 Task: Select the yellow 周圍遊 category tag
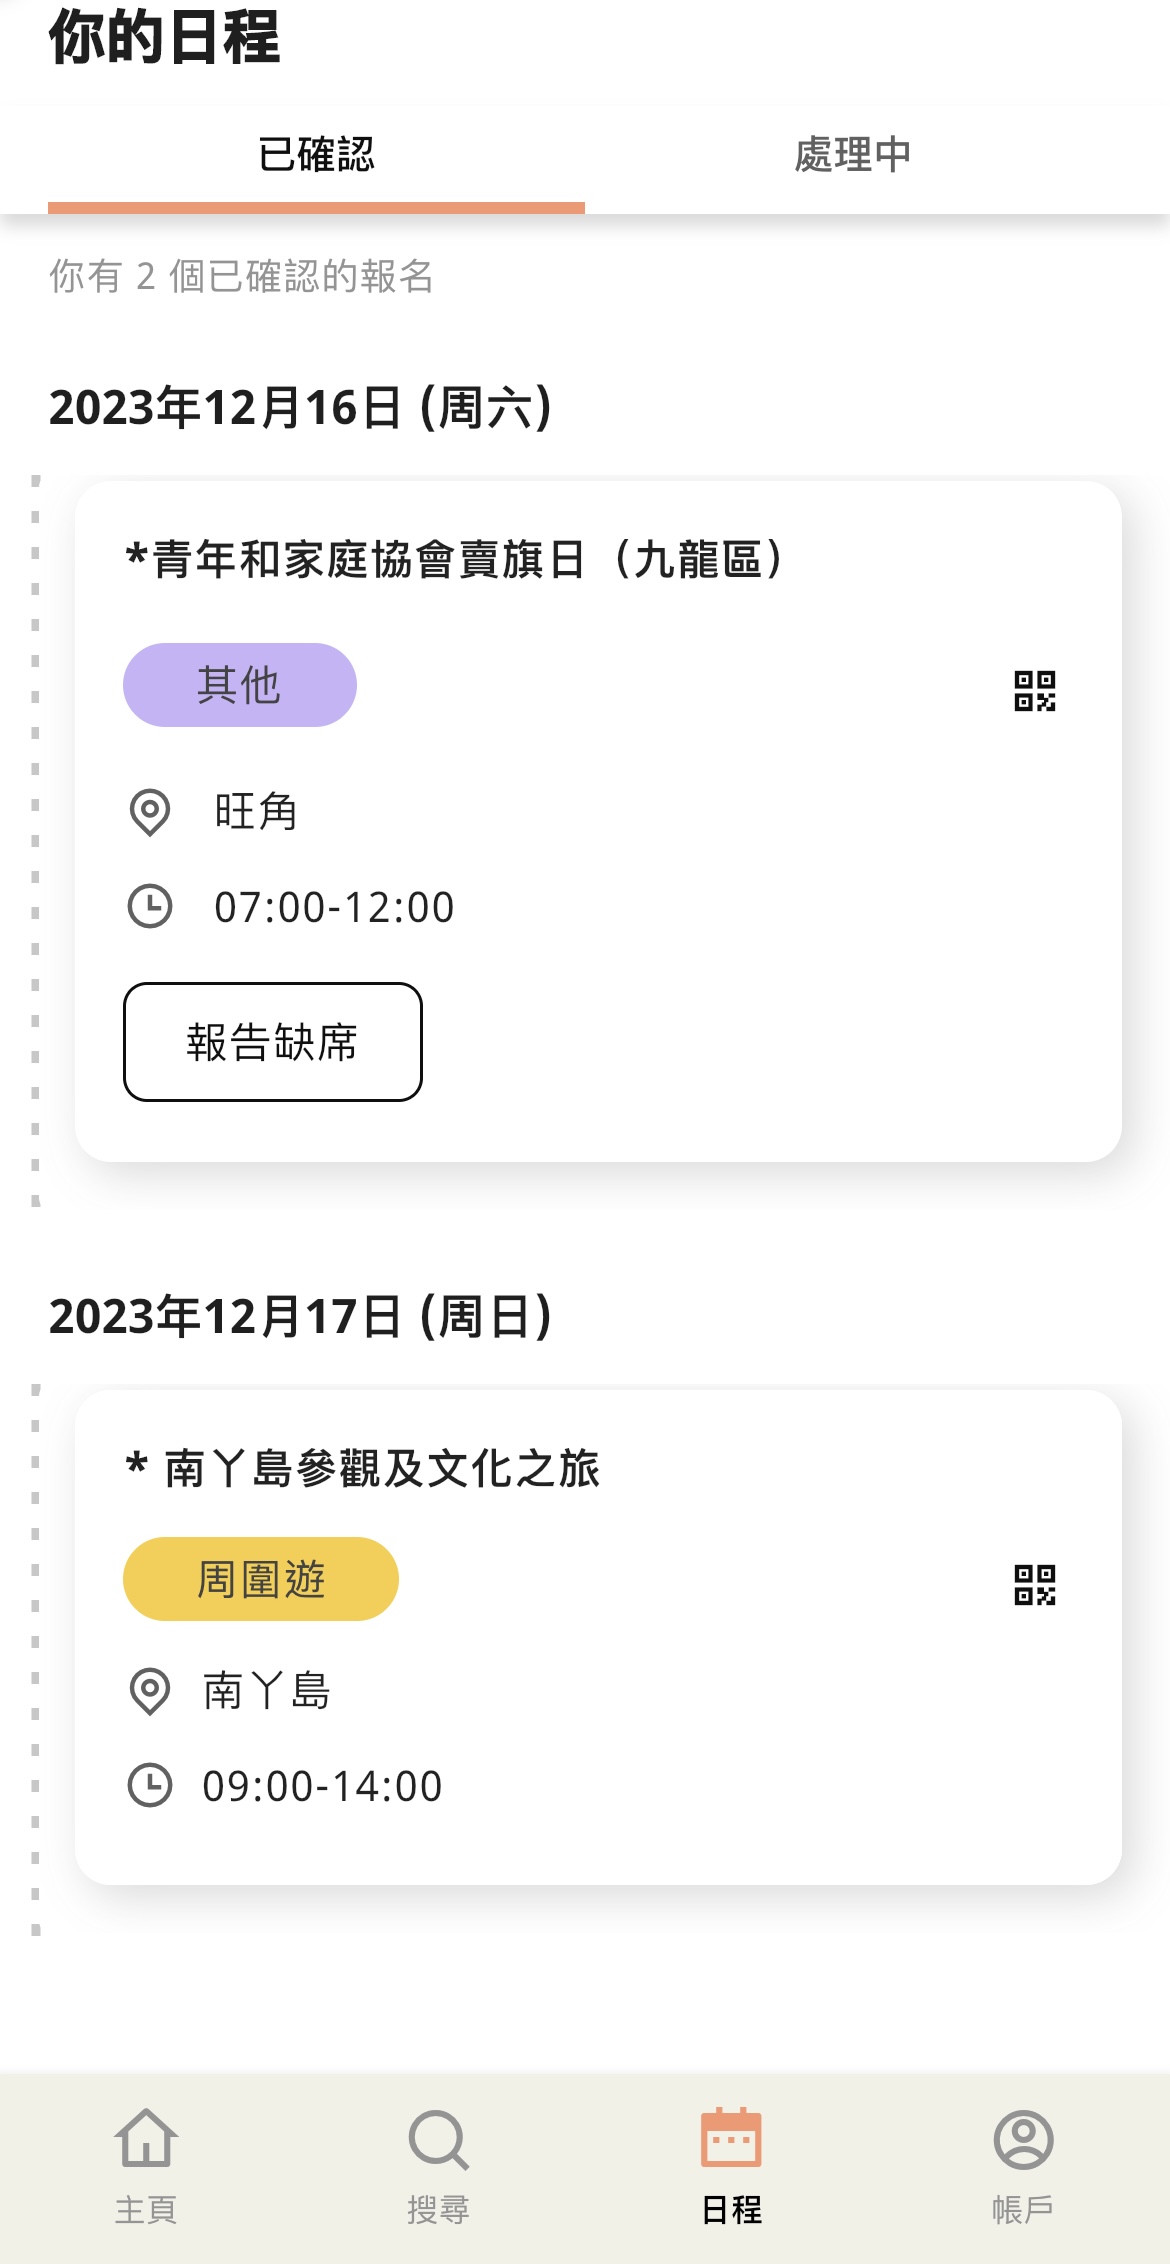261,1579
